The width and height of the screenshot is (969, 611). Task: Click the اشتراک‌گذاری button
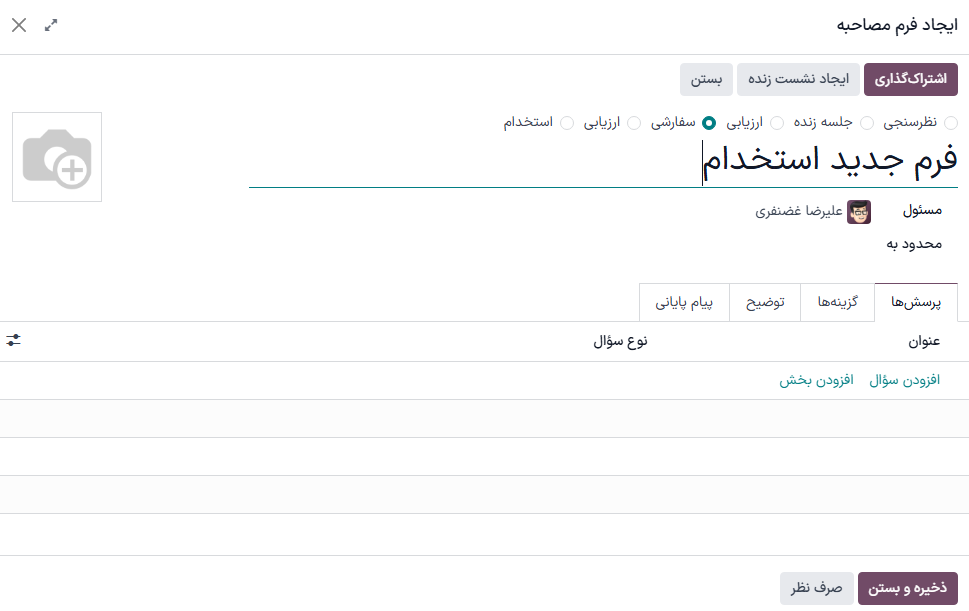tap(911, 78)
